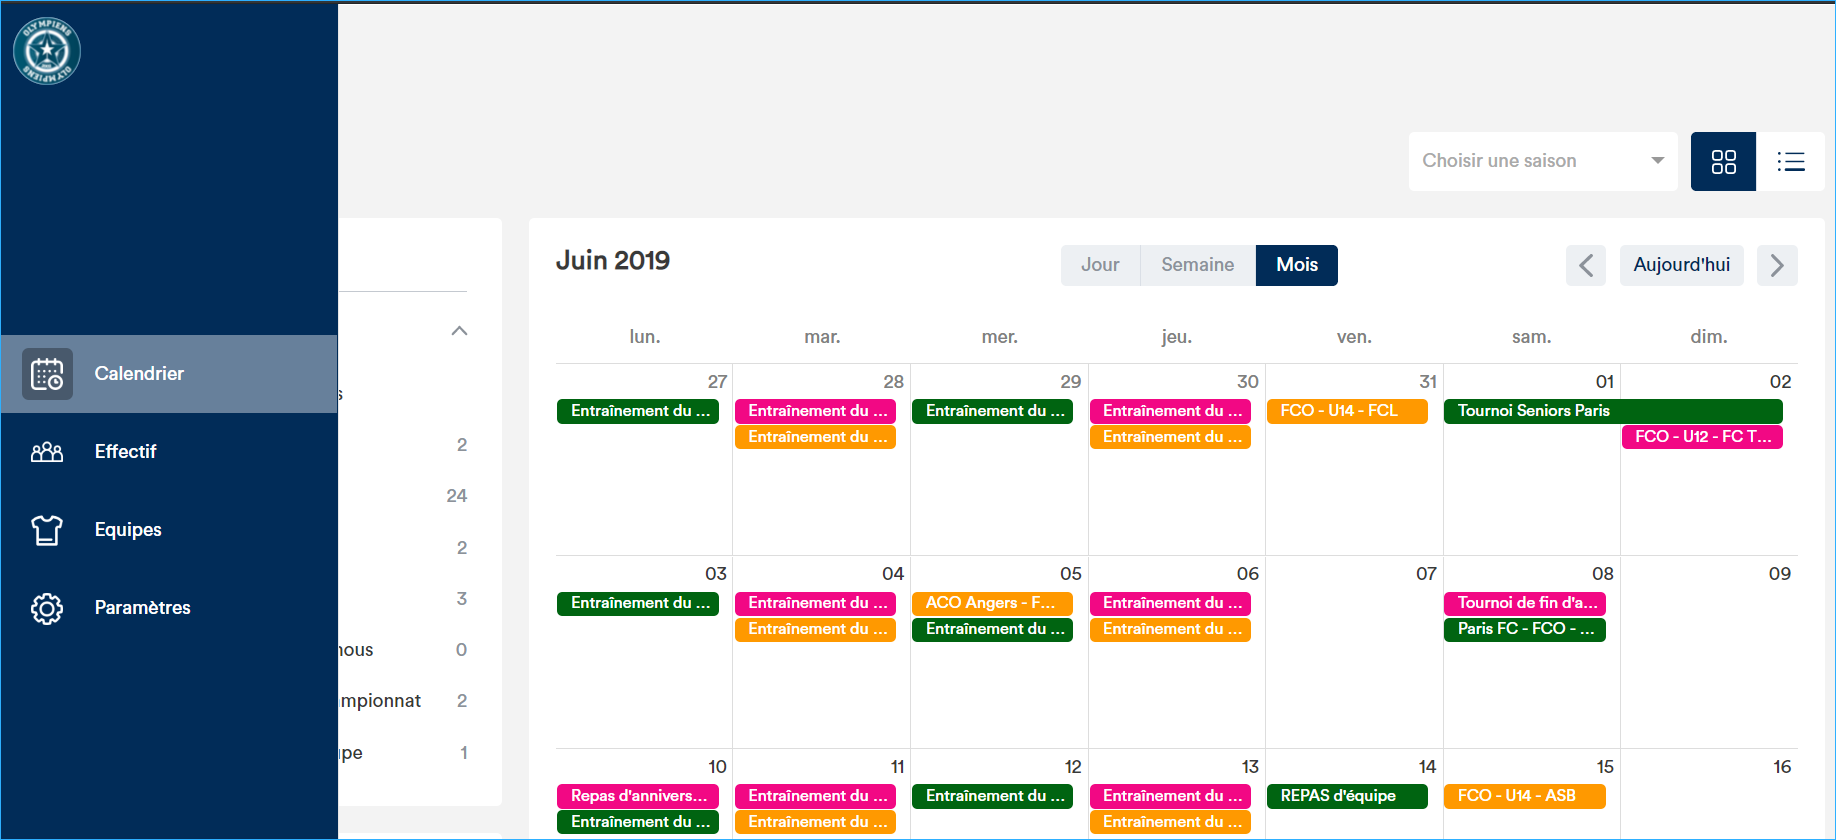
Task: Click the 'lun.' weekday header
Action: coord(645,337)
